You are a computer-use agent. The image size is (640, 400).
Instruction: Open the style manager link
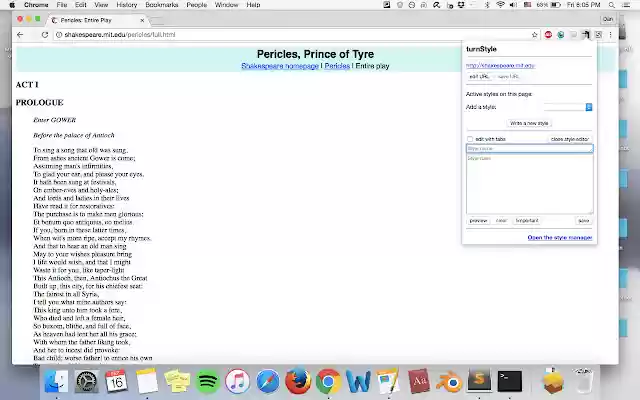(x=560, y=238)
